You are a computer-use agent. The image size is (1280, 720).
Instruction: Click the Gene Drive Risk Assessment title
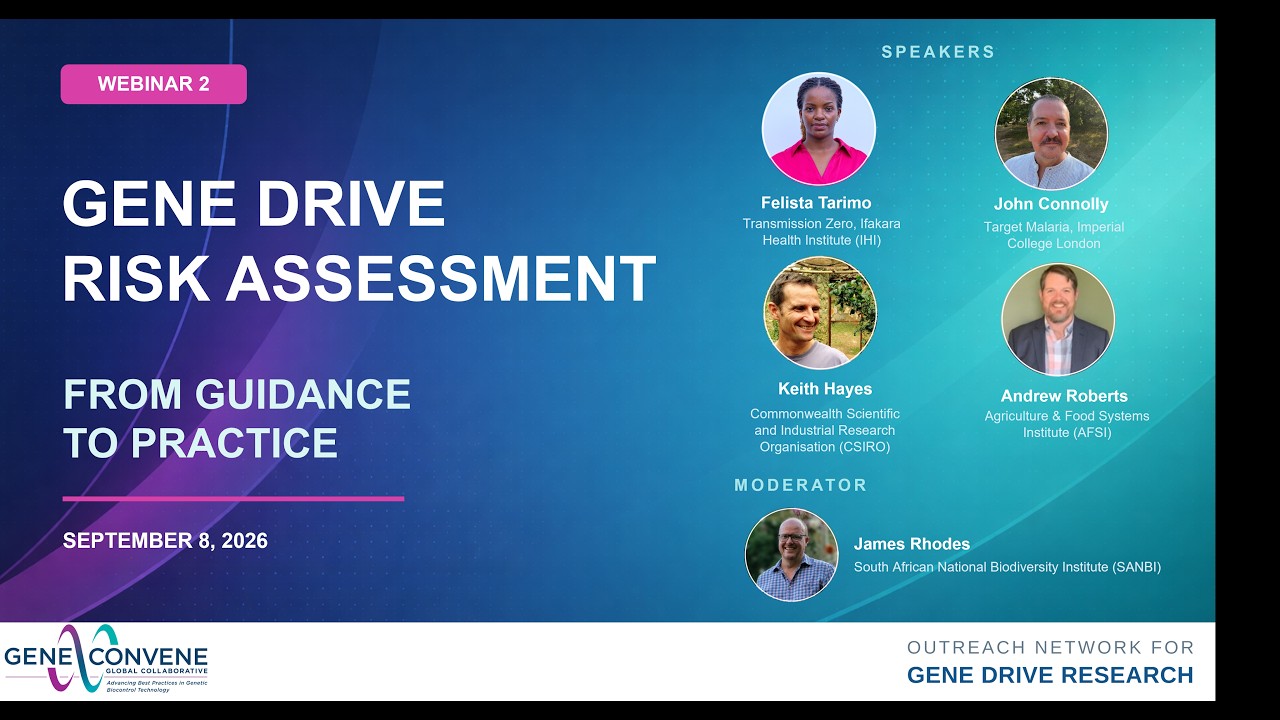point(359,241)
